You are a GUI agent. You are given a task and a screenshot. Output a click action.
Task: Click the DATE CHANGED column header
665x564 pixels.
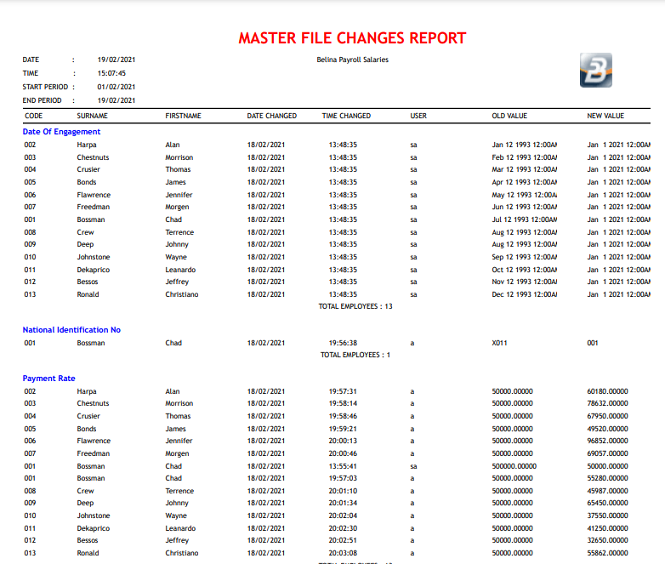point(272,116)
